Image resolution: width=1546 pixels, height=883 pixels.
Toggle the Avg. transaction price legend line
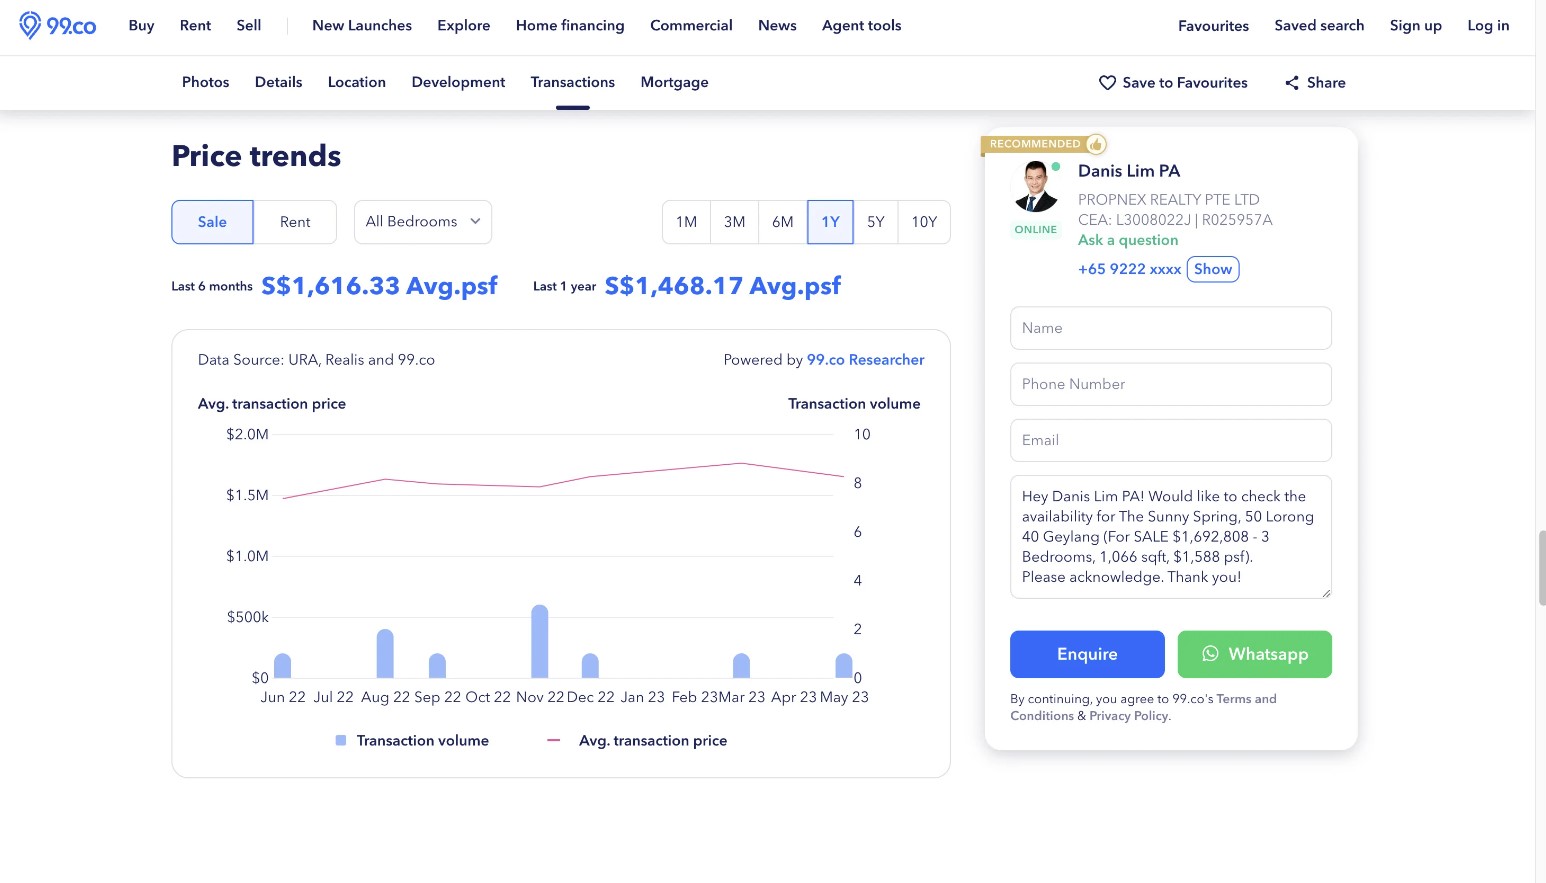(554, 741)
